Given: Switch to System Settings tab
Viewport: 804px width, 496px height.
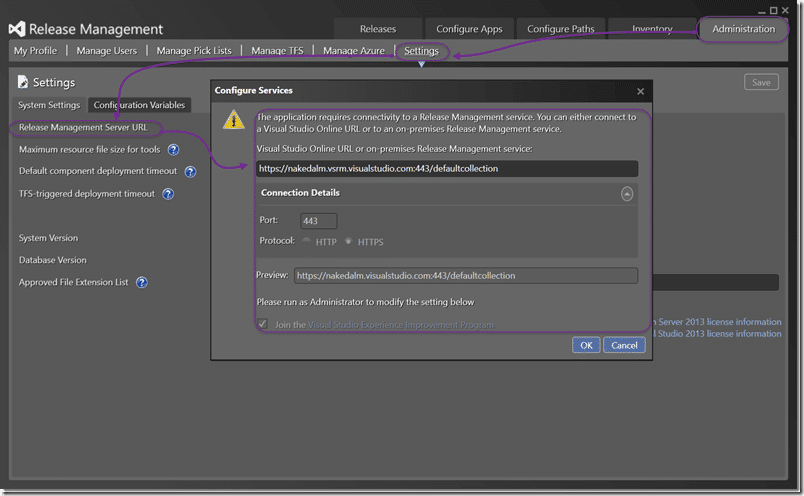Looking at the screenshot, I should coord(49,105).
